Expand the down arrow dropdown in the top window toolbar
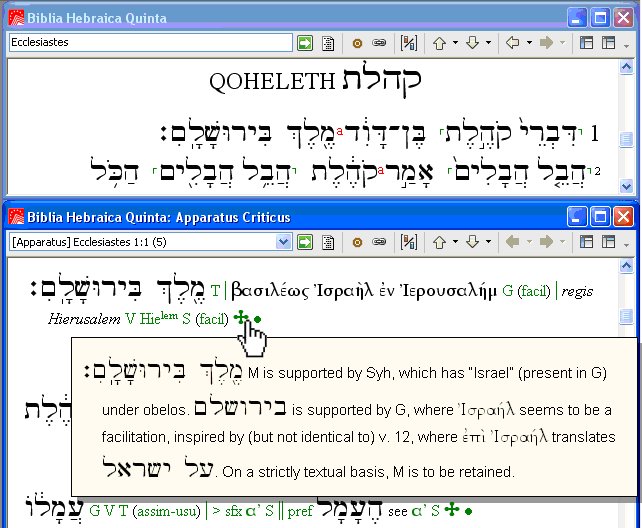 (x=488, y=43)
